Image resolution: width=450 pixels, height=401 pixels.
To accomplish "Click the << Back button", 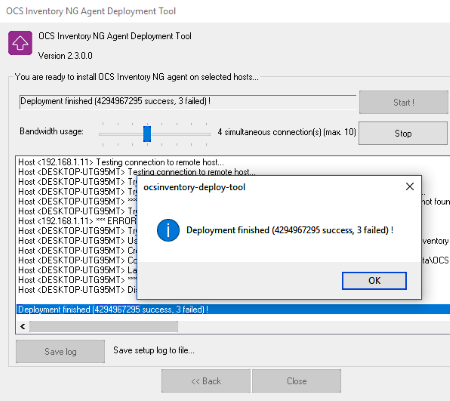I will pyautogui.click(x=206, y=381).
